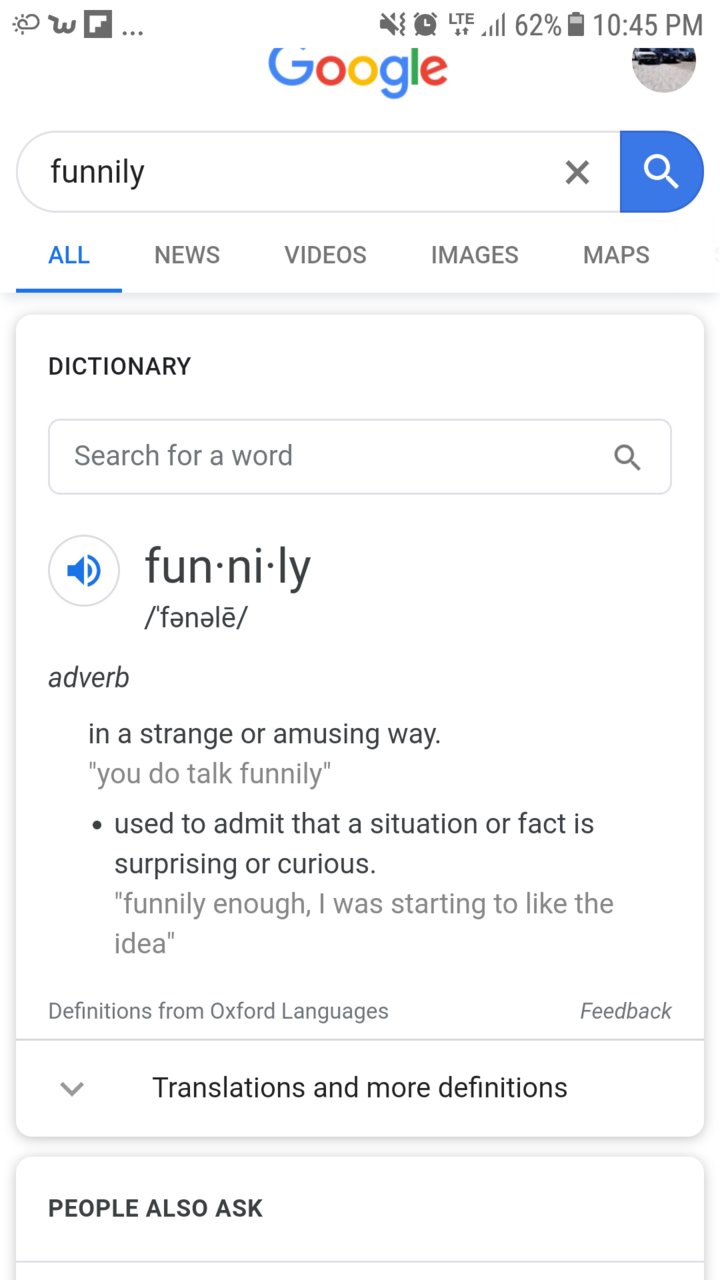Switch to the NEWS tab
Image resolution: width=720 pixels, height=1280 pixels.
coord(187,255)
